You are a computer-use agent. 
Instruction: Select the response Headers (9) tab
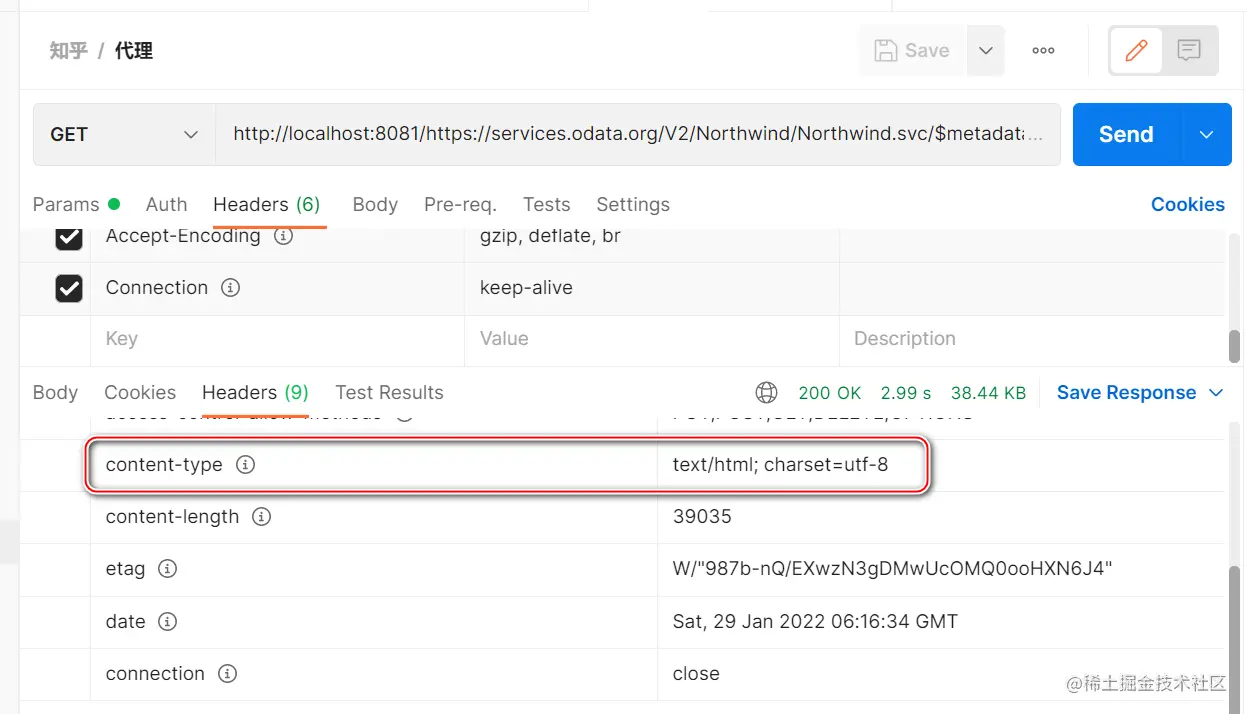[x=255, y=393]
